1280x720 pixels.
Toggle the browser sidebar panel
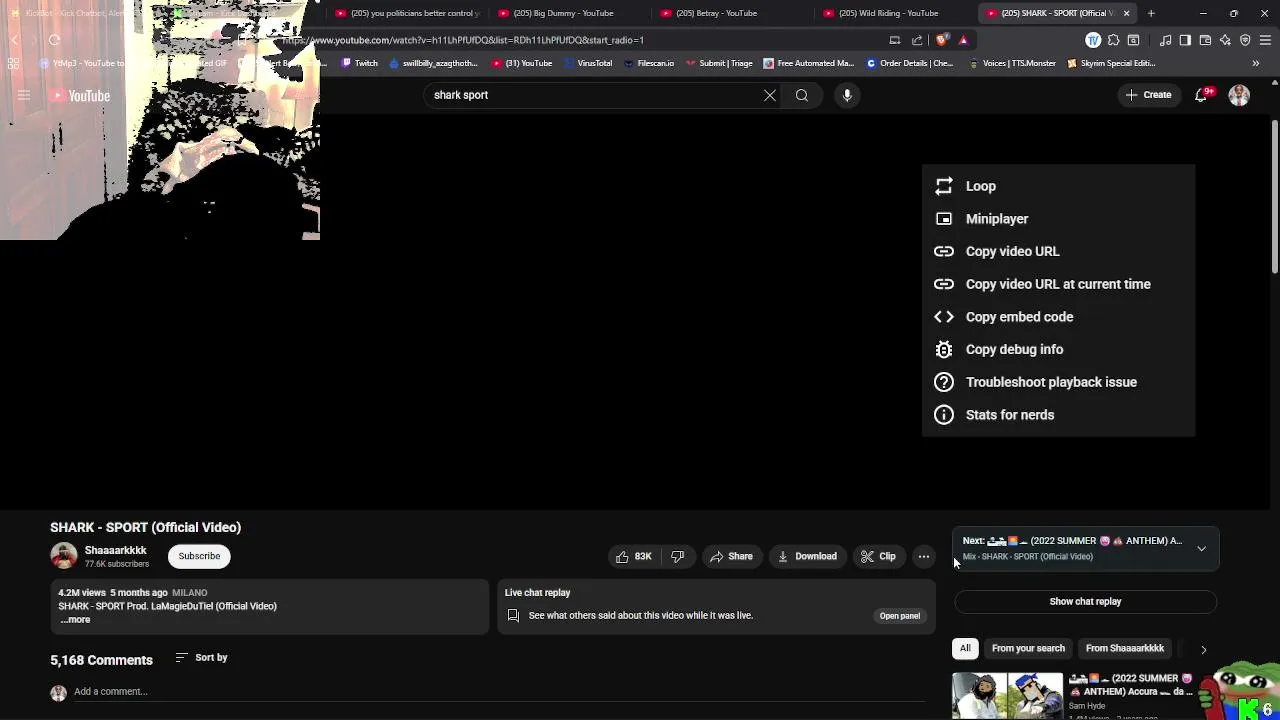tap(1185, 40)
